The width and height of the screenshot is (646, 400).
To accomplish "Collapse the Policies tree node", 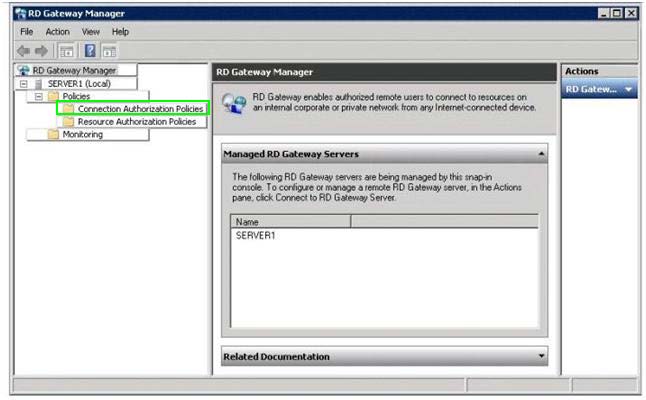I will 38,96.
